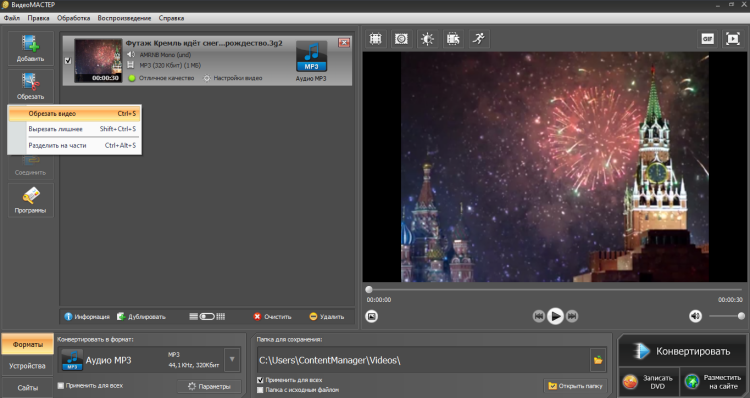Play the video preview
750x398 pixels.
point(555,316)
